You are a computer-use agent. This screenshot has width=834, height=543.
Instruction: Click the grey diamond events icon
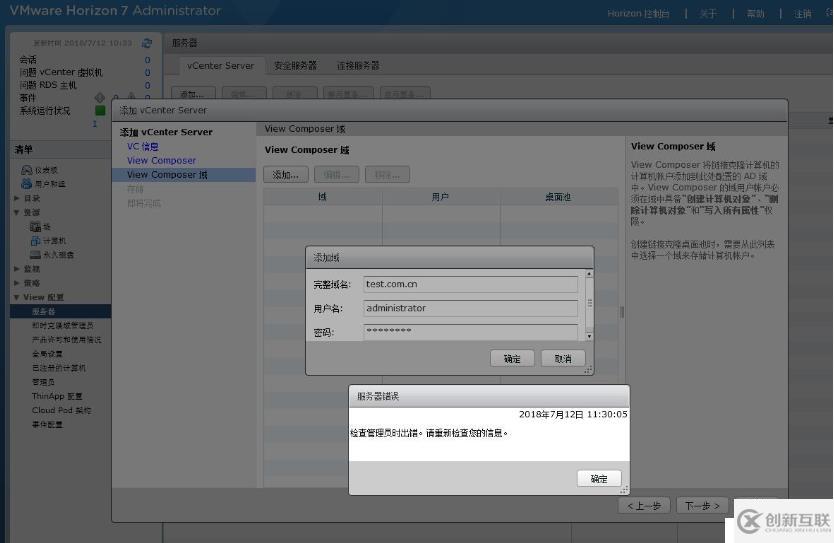pyautogui.click(x=99, y=97)
